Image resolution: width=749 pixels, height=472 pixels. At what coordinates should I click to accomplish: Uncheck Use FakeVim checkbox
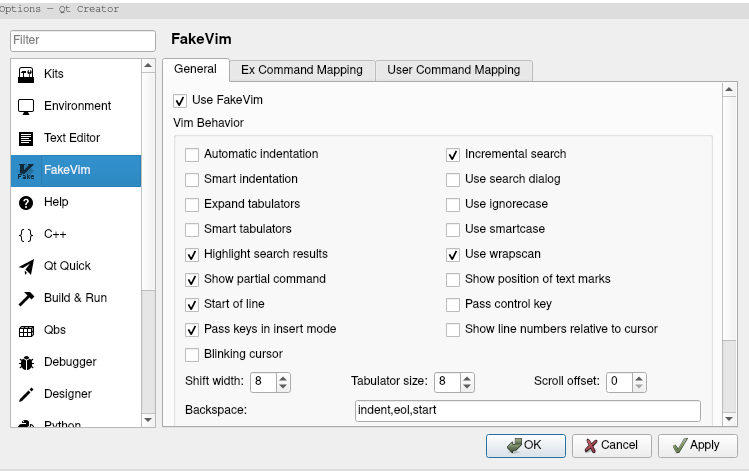[180, 101]
